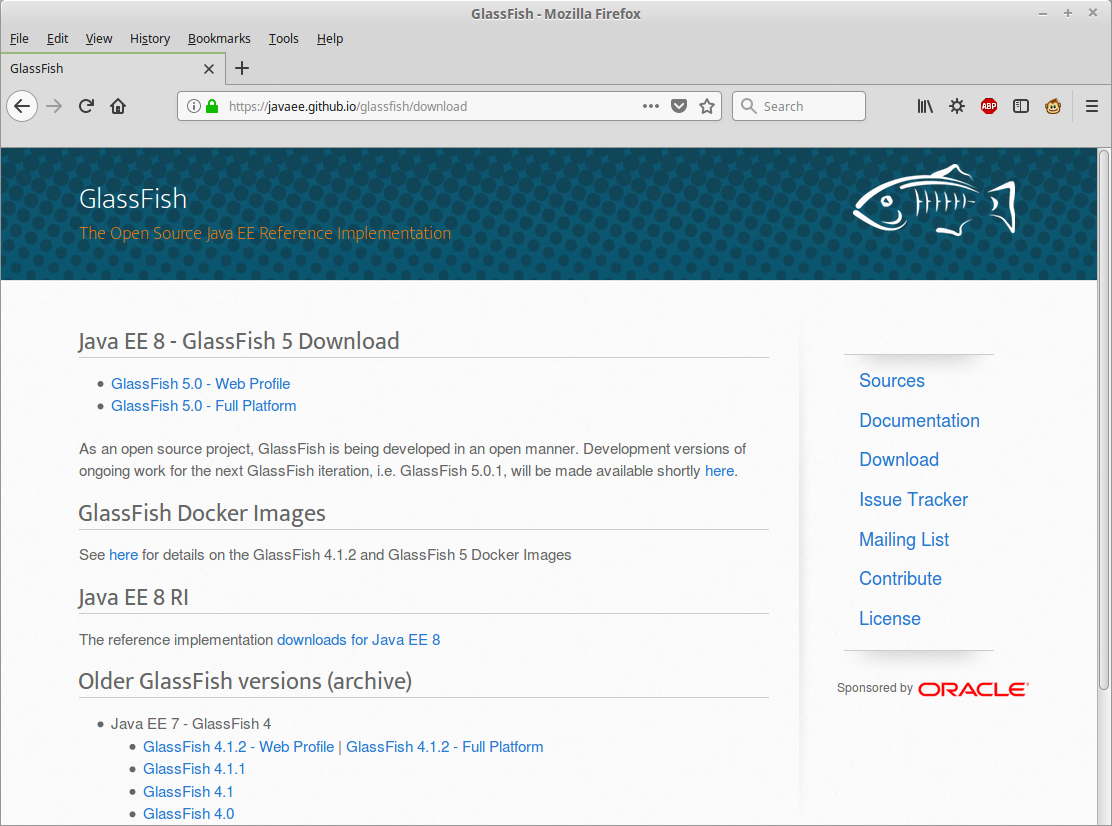
Task: Open the Tools menu
Action: tap(283, 38)
